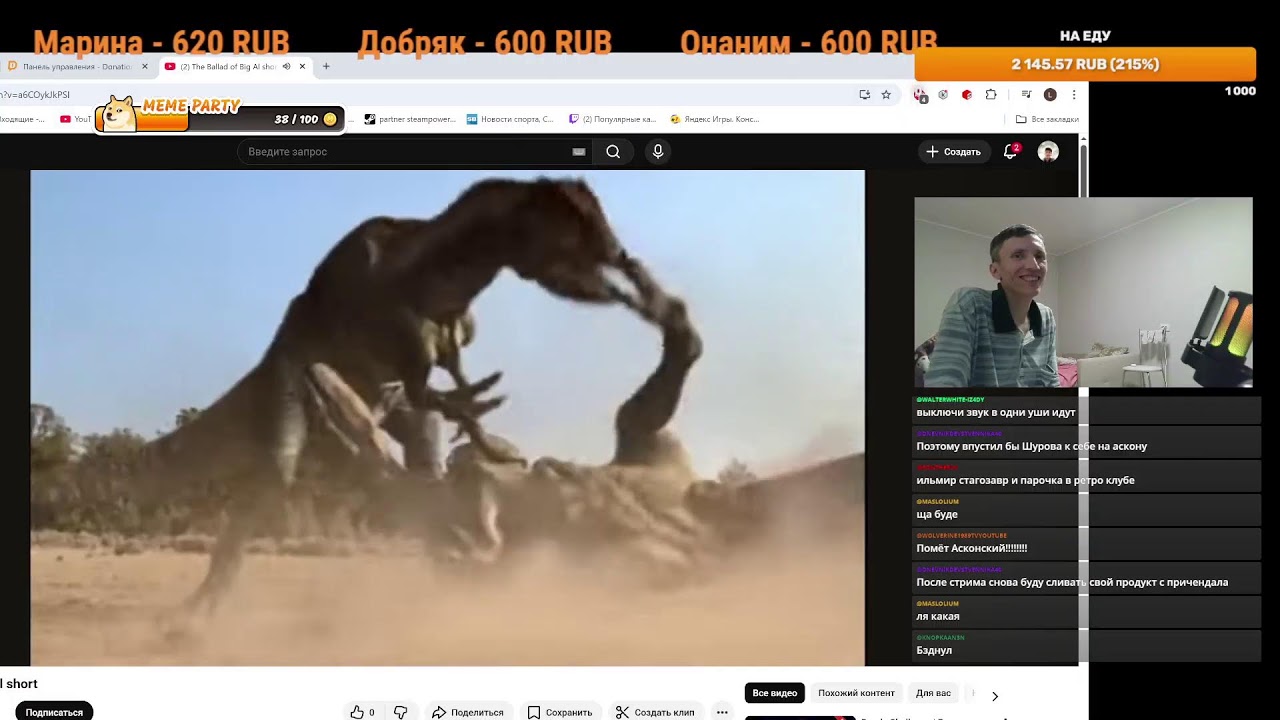Click chat message 'ля какая'
The height and width of the screenshot is (720, 1280).
(938, 616)
